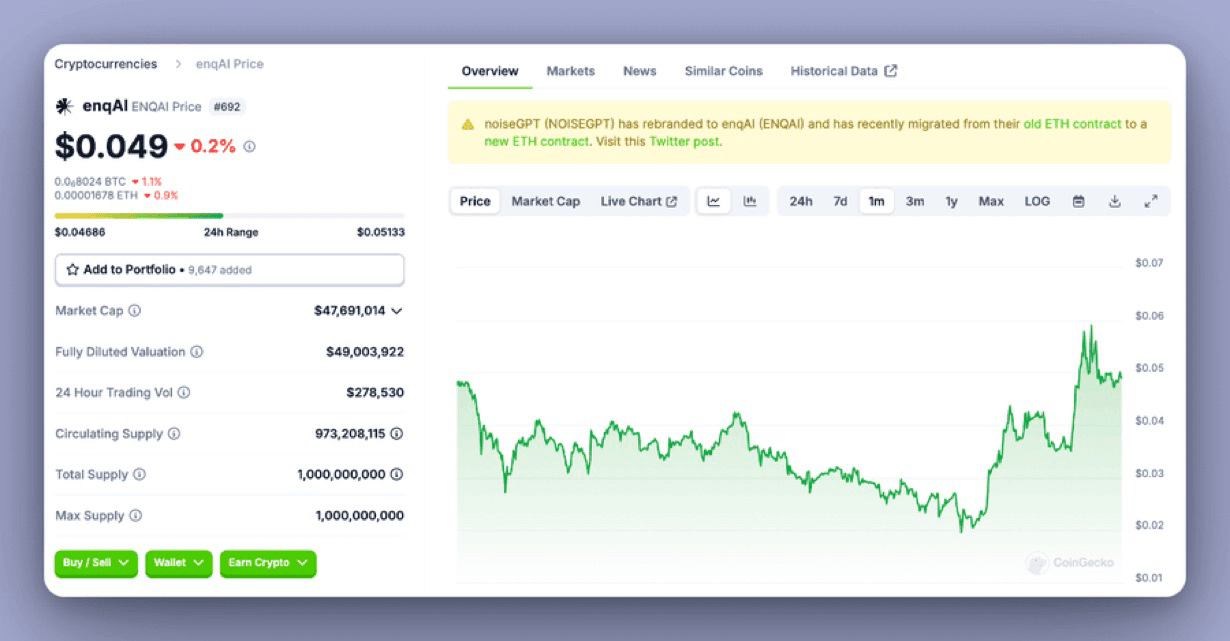The height and width of the screenshot is (641, 1230).
Task: Click the 0.2% price change indicator
Action: pyautogui.click(x=205, y=147)
